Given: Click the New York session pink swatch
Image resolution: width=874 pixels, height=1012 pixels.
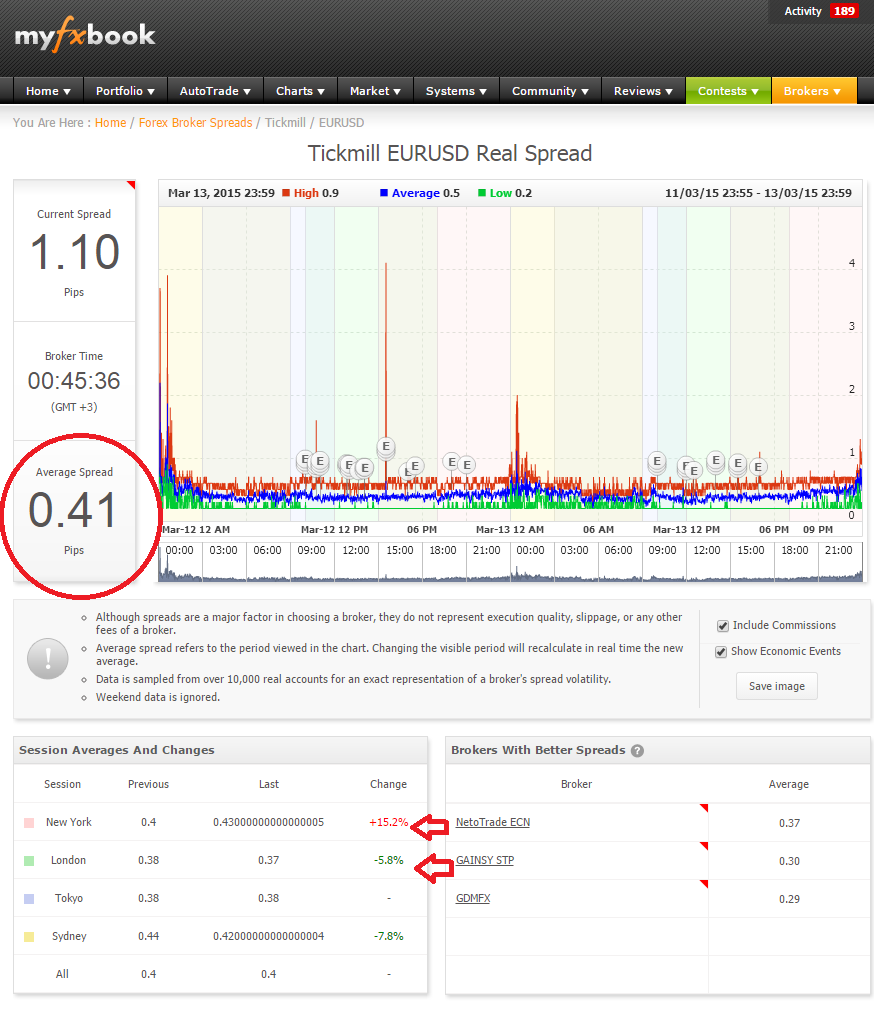Looking at the screenshot, I should (x=29, y=823).
